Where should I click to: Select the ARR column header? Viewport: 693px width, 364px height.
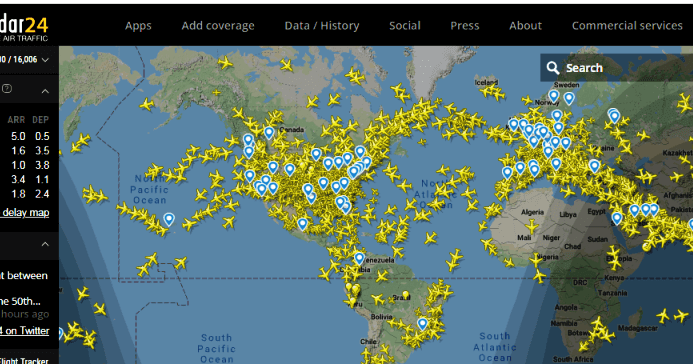16,120
